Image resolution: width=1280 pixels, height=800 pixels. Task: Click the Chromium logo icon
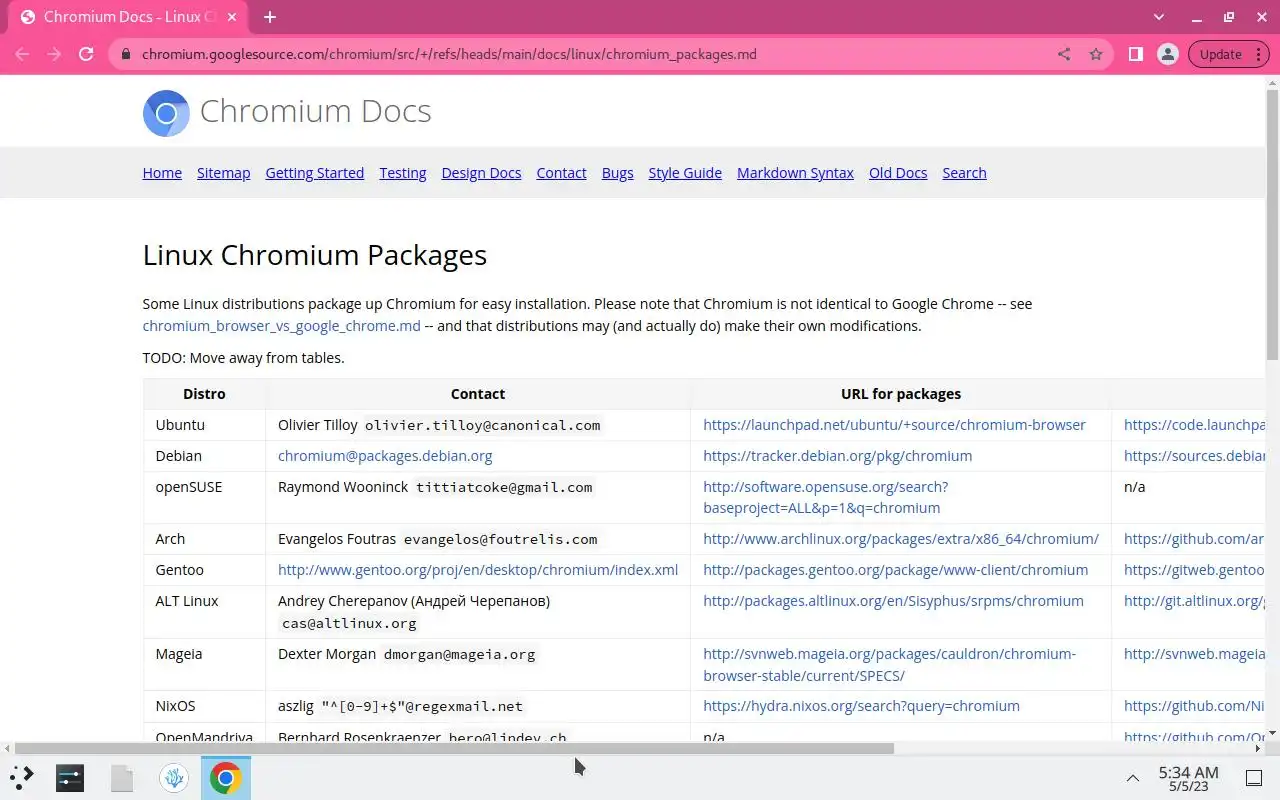pyautogui.click(x=166, y=113)
